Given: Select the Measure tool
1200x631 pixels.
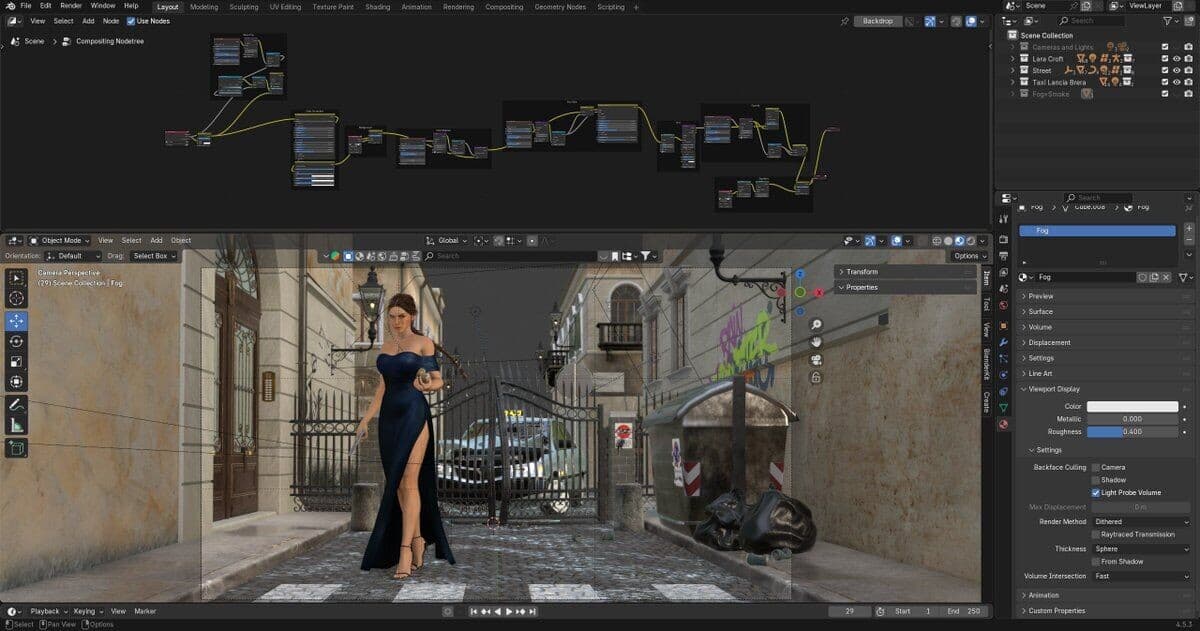Looking at the screenshot, I should (x=16, y=425).
